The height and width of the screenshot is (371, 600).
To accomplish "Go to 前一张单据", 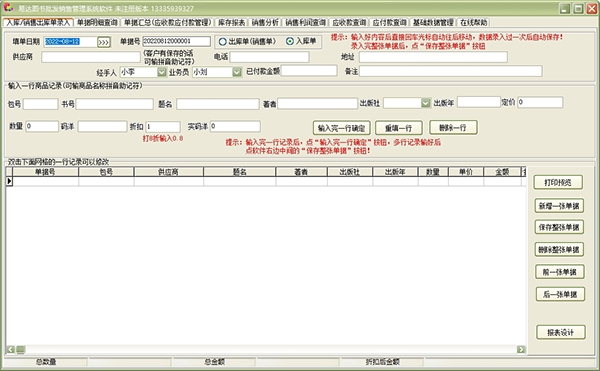I will point(560,272).
